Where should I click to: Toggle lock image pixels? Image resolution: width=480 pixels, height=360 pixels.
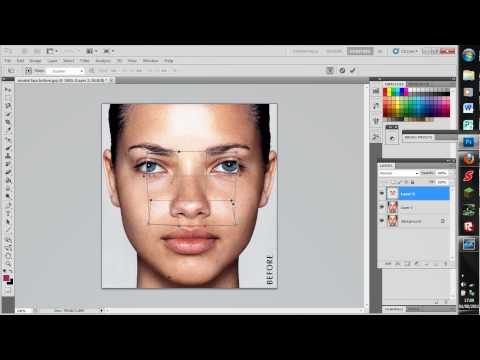[400, 182]
